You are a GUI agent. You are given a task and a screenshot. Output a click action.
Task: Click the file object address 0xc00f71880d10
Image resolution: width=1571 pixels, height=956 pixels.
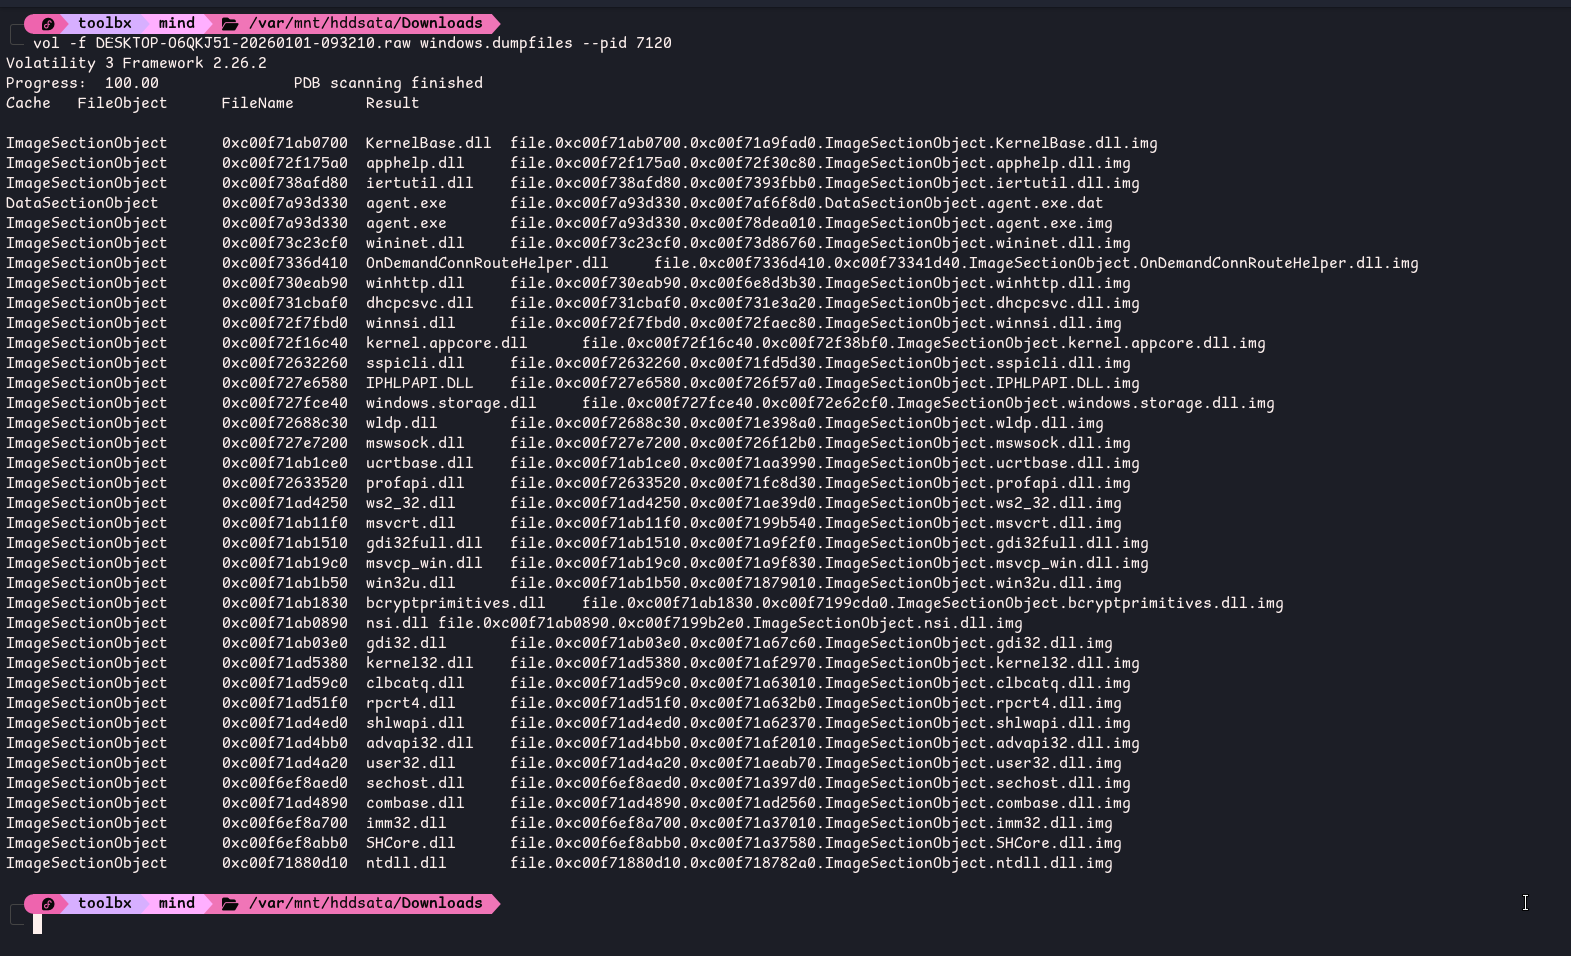pyautogui.click(x=284, y=863)
